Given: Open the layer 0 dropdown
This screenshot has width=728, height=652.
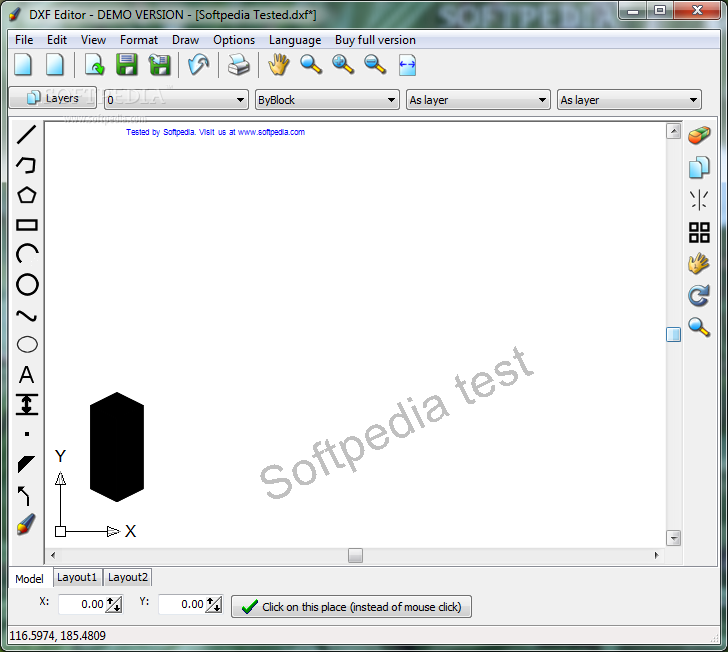Looking at the screenshot, I should coord(176,100).
